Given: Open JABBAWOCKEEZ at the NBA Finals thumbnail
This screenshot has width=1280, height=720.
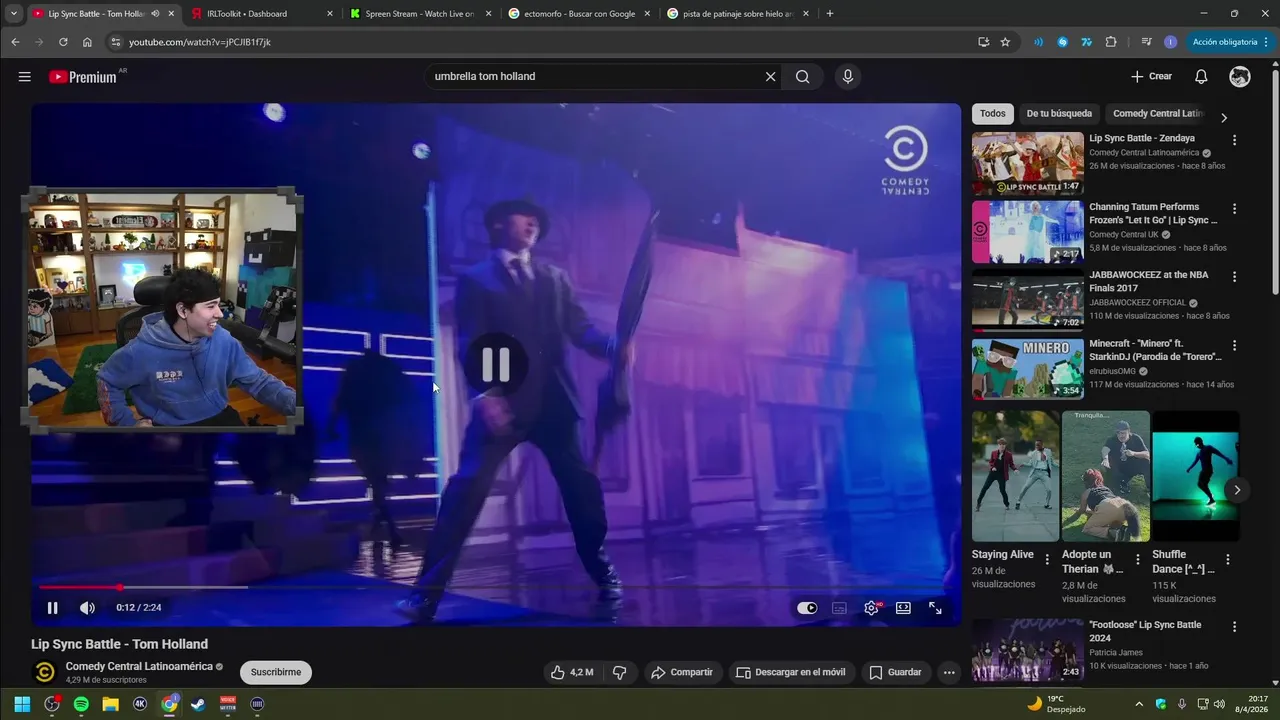Looking at the screenshot, I should pos(1027,300).
